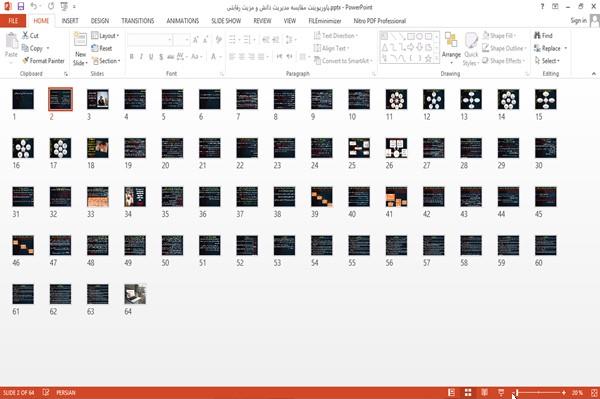
Task: Switch to the INSERT tab
Action: [70, 21]
